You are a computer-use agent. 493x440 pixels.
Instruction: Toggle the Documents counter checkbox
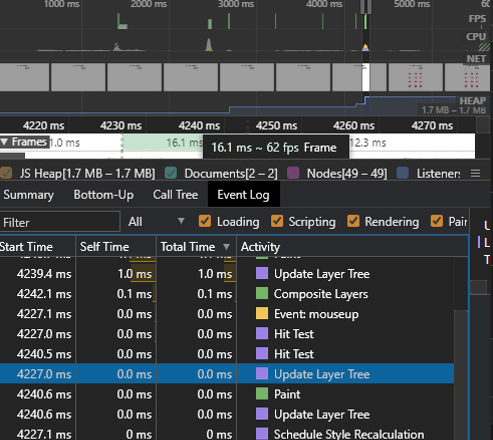pyautogui.click(x=171, y=173)
